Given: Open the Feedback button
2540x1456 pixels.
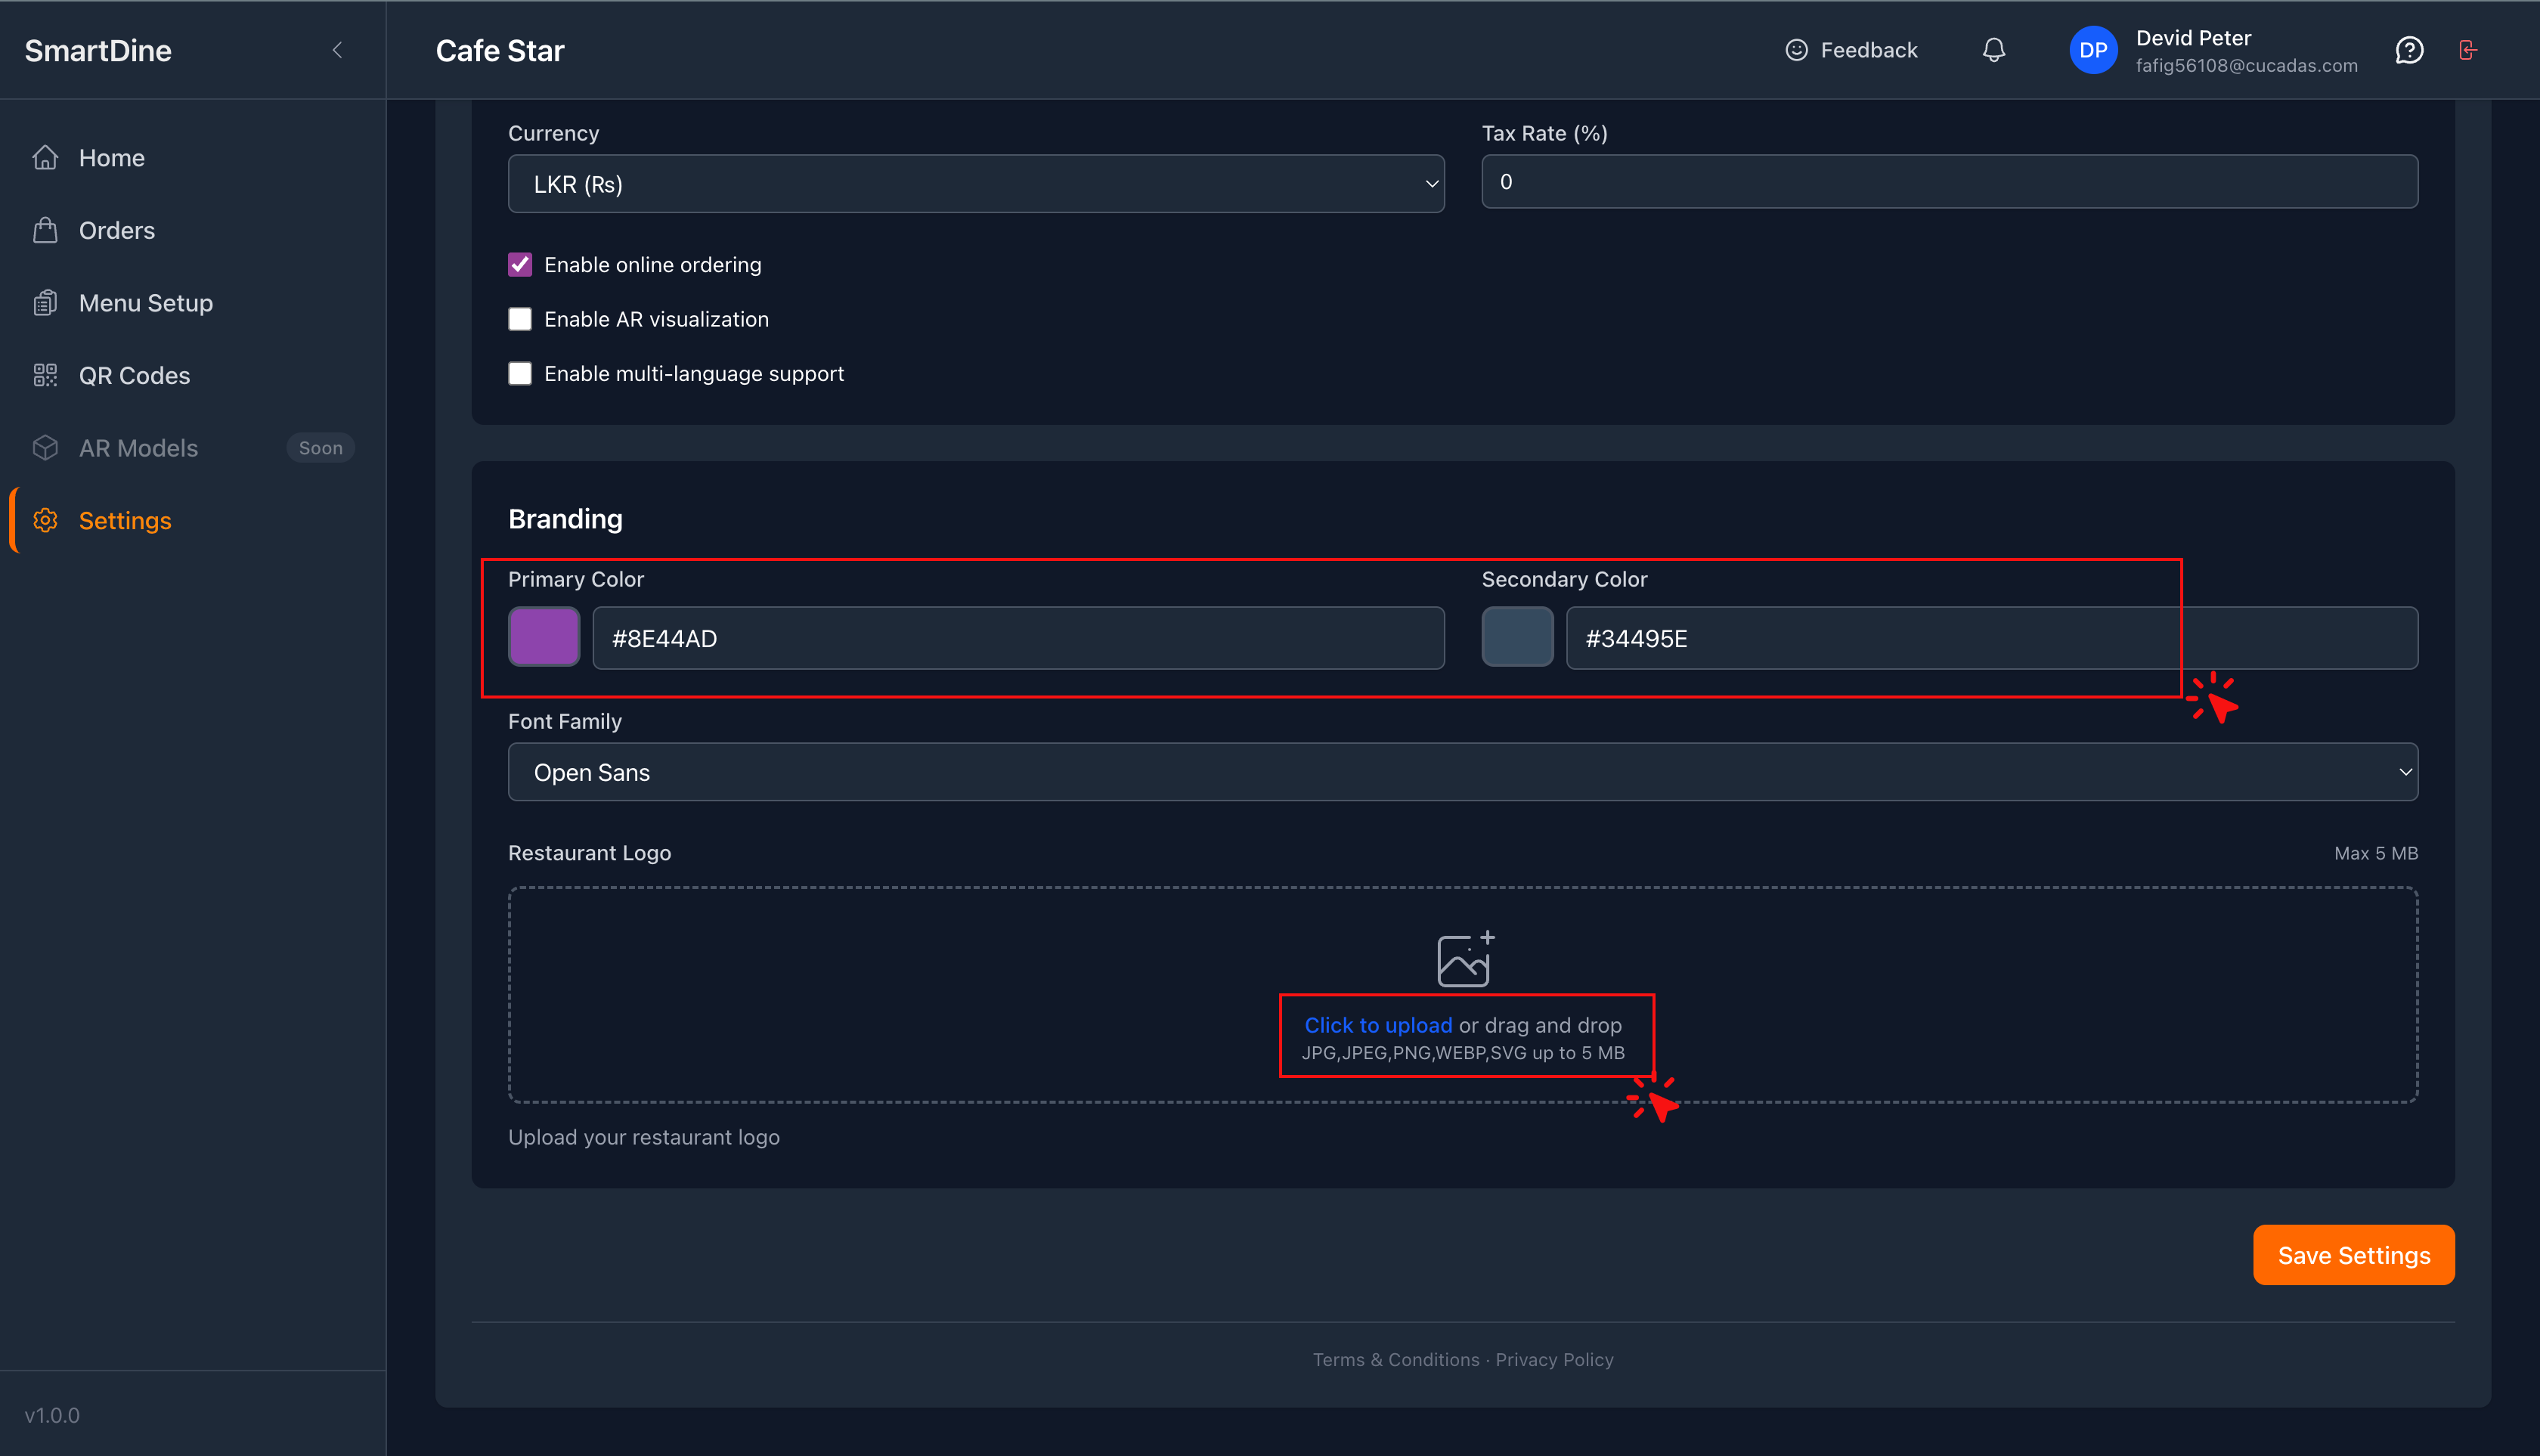Looking at the screenshot, I should click(1851, 50).
